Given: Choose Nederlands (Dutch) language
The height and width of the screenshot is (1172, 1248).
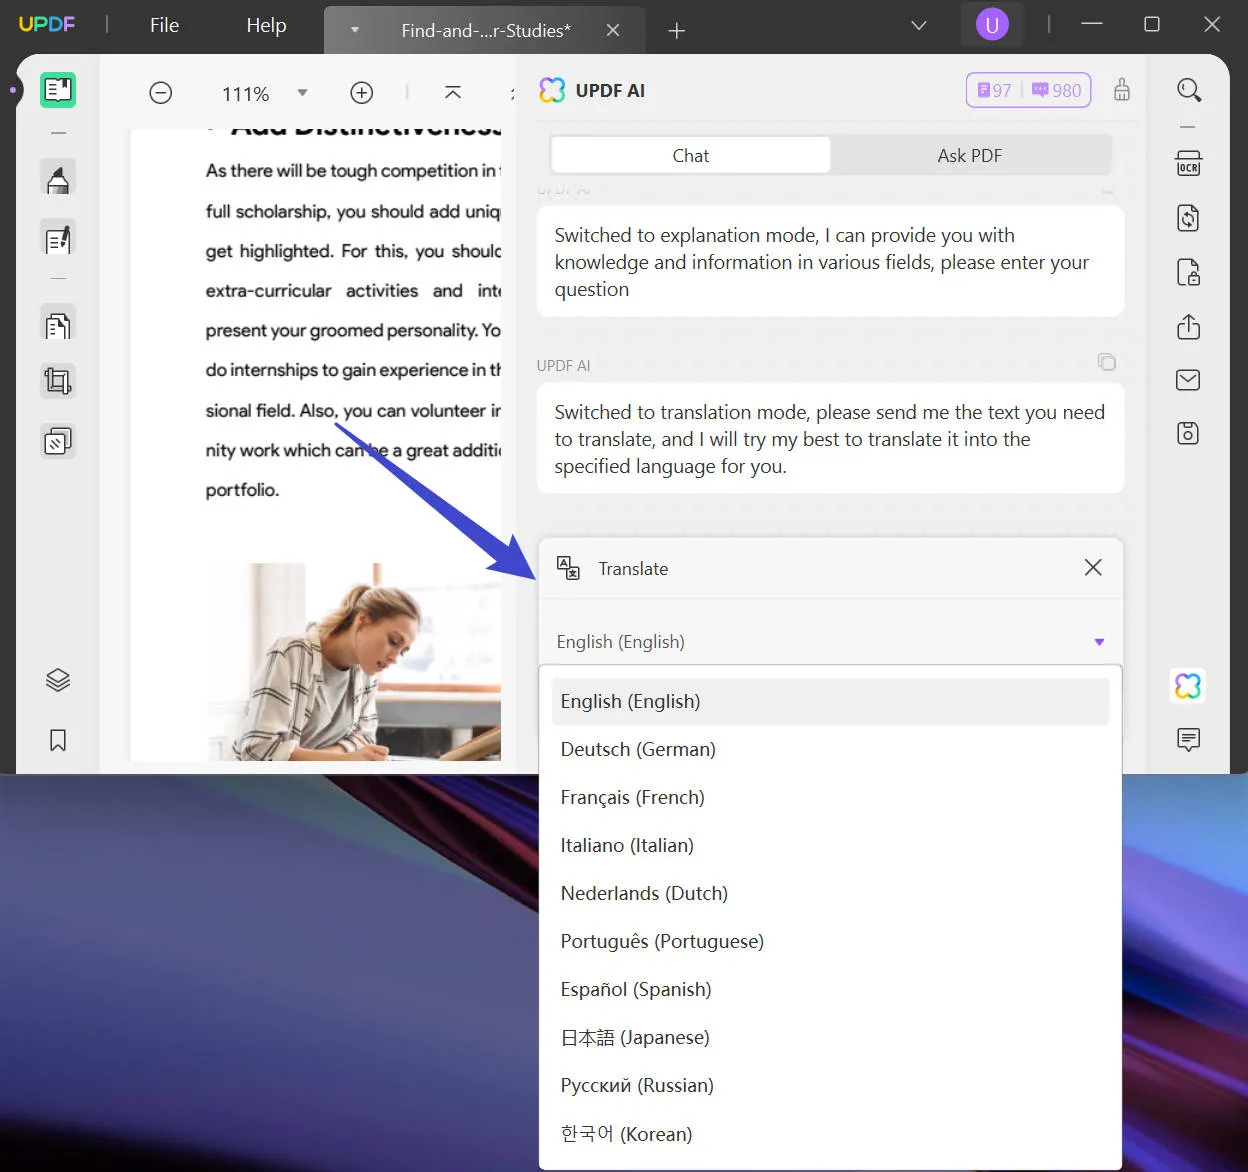Looking at the screenshot, I should 830,893.
